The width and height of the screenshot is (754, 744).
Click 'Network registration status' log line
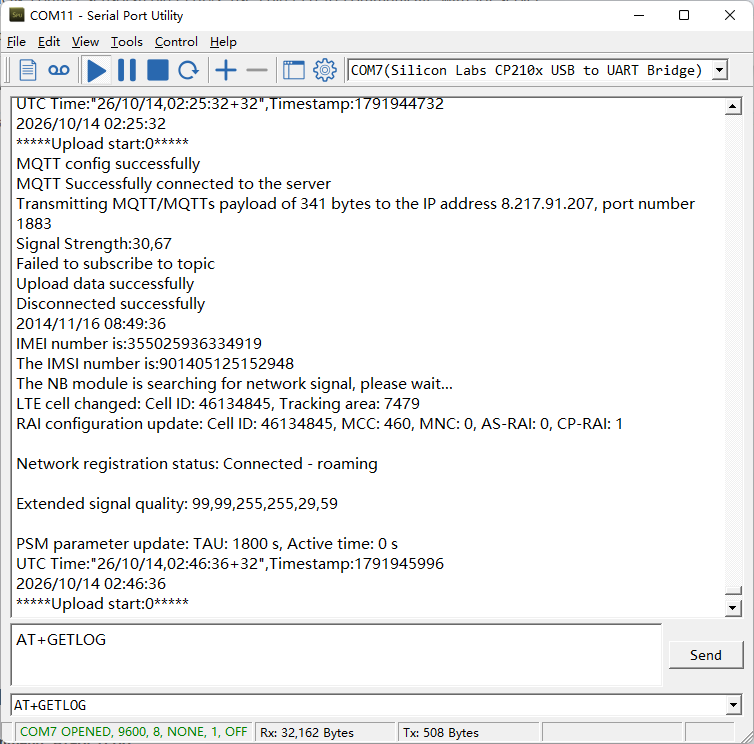(197, 464)
